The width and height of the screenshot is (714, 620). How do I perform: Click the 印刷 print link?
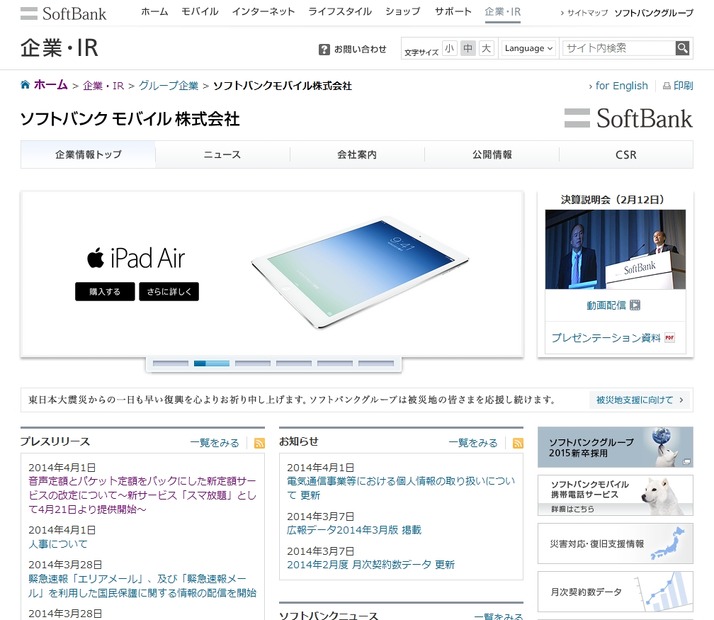pos(683,86)
